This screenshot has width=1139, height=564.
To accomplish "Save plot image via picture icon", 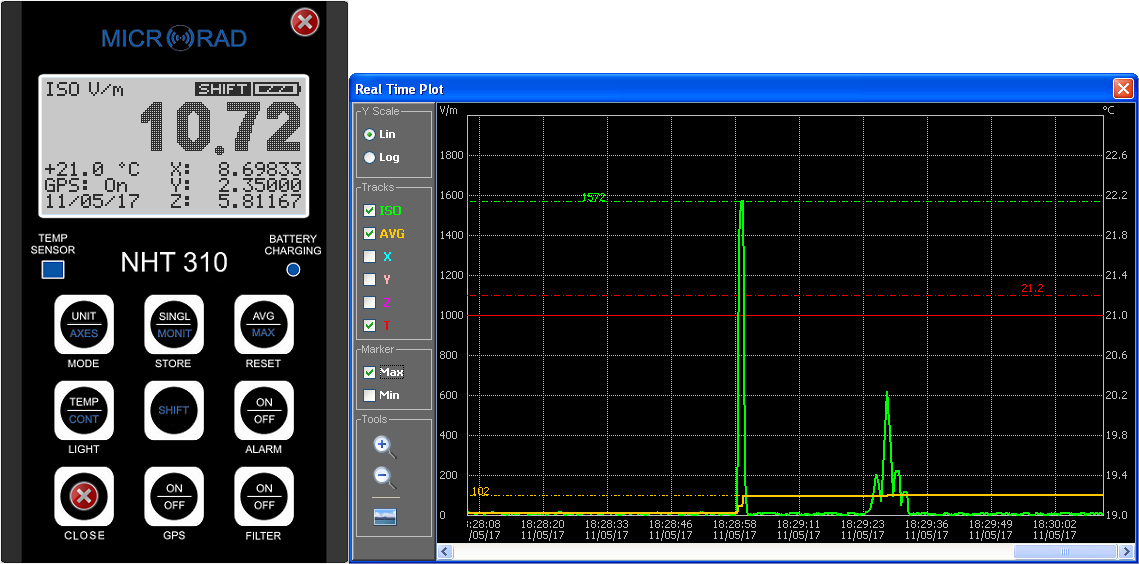I will click(385, 517).
